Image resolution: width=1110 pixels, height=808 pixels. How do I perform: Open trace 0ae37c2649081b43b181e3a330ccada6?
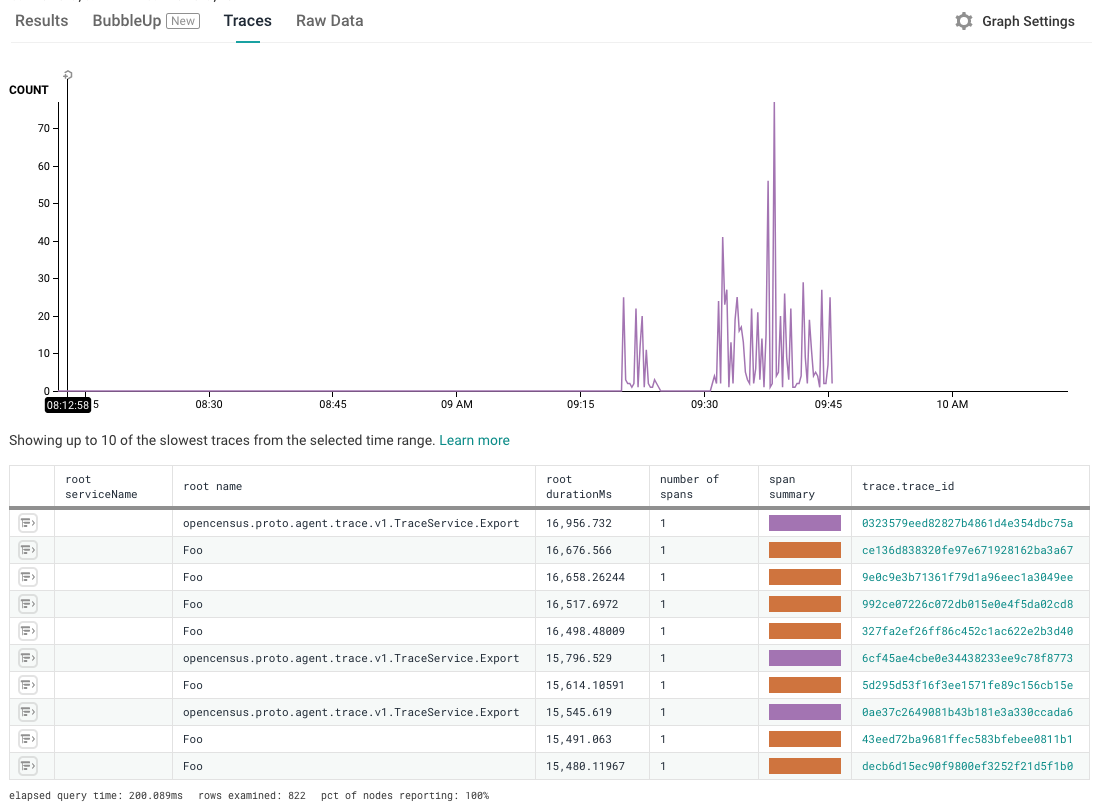967,712
